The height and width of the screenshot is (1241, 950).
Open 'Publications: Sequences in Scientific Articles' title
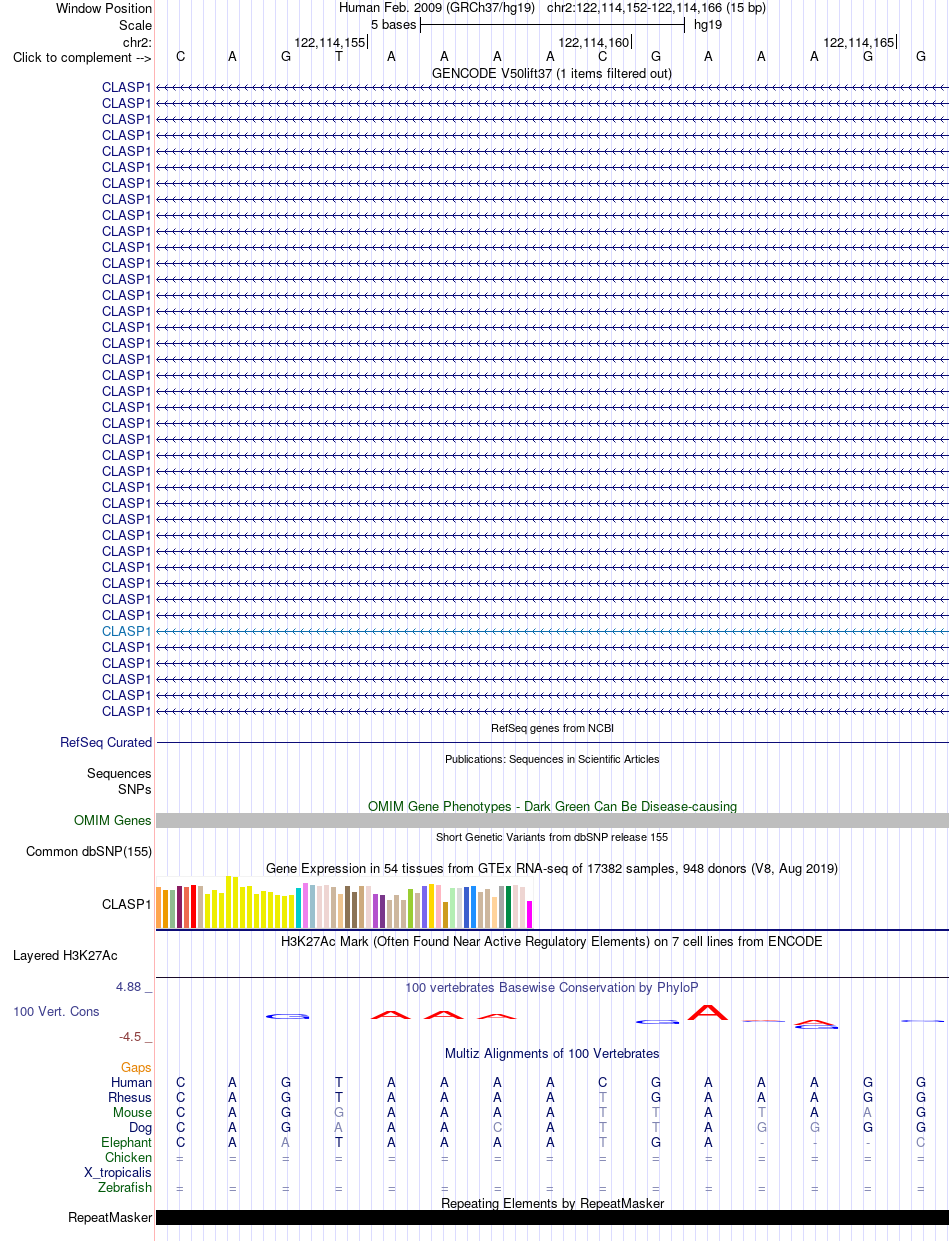552,759
